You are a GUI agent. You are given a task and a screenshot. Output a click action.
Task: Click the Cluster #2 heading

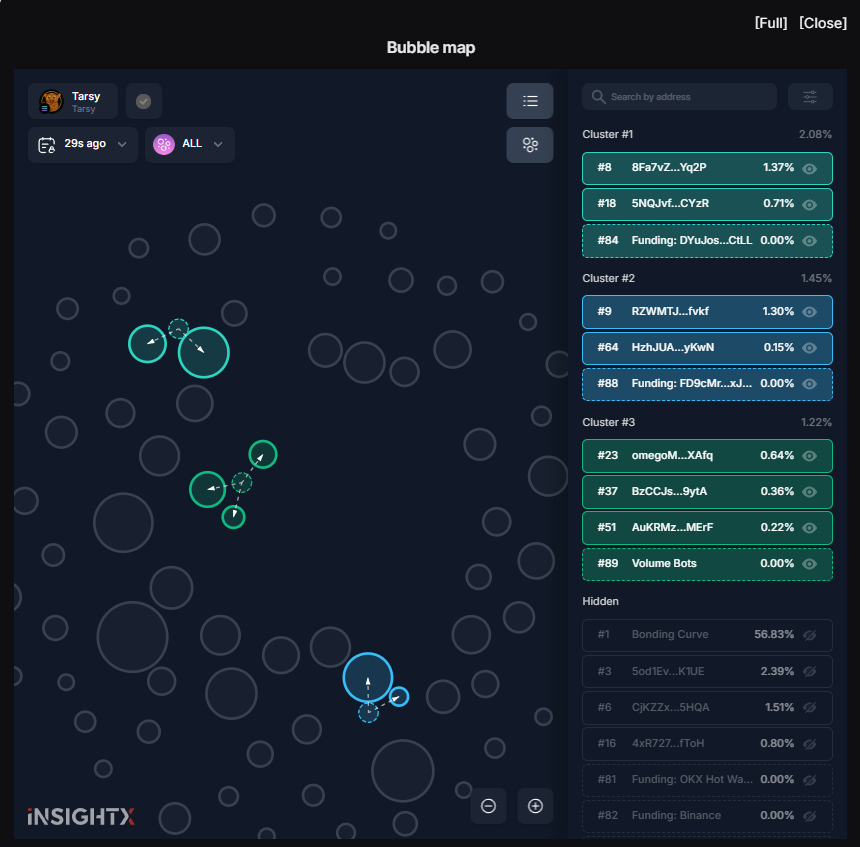[x=608, y=278]
